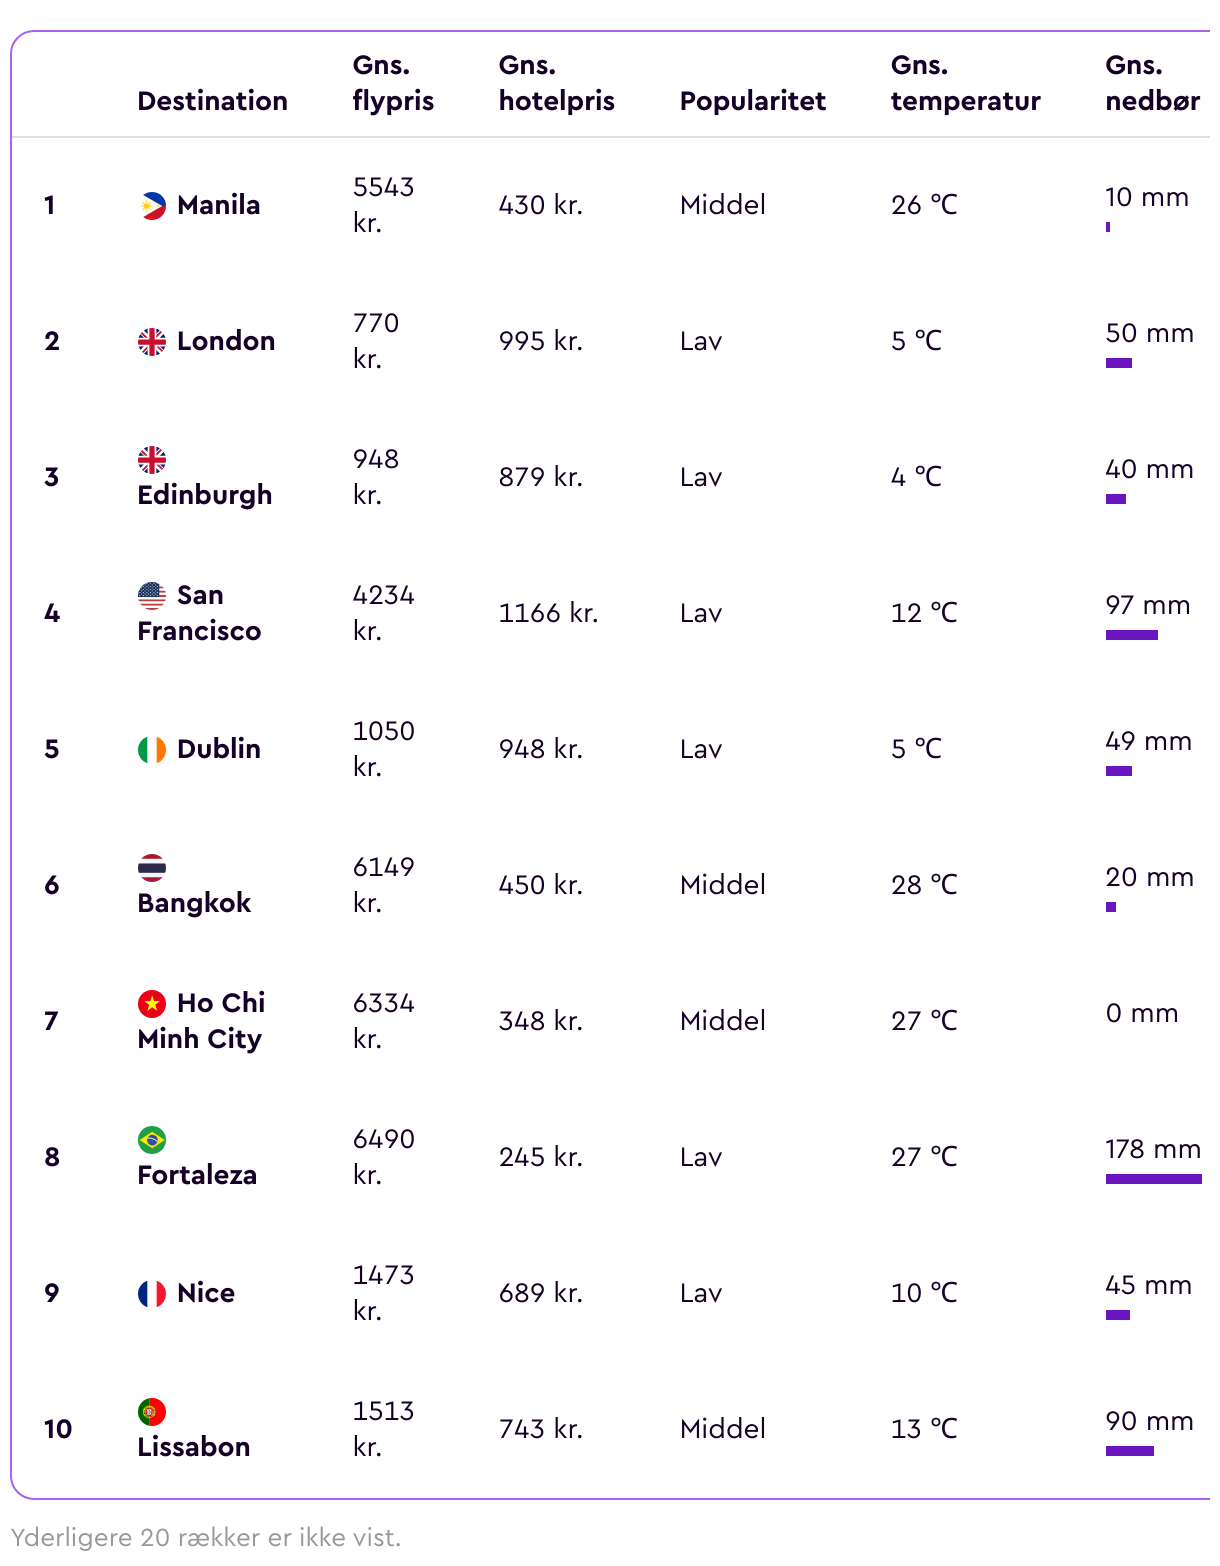Click the Brazil flag icon above Fortaleza
1220x1566 pixels.
[152, 1140]
